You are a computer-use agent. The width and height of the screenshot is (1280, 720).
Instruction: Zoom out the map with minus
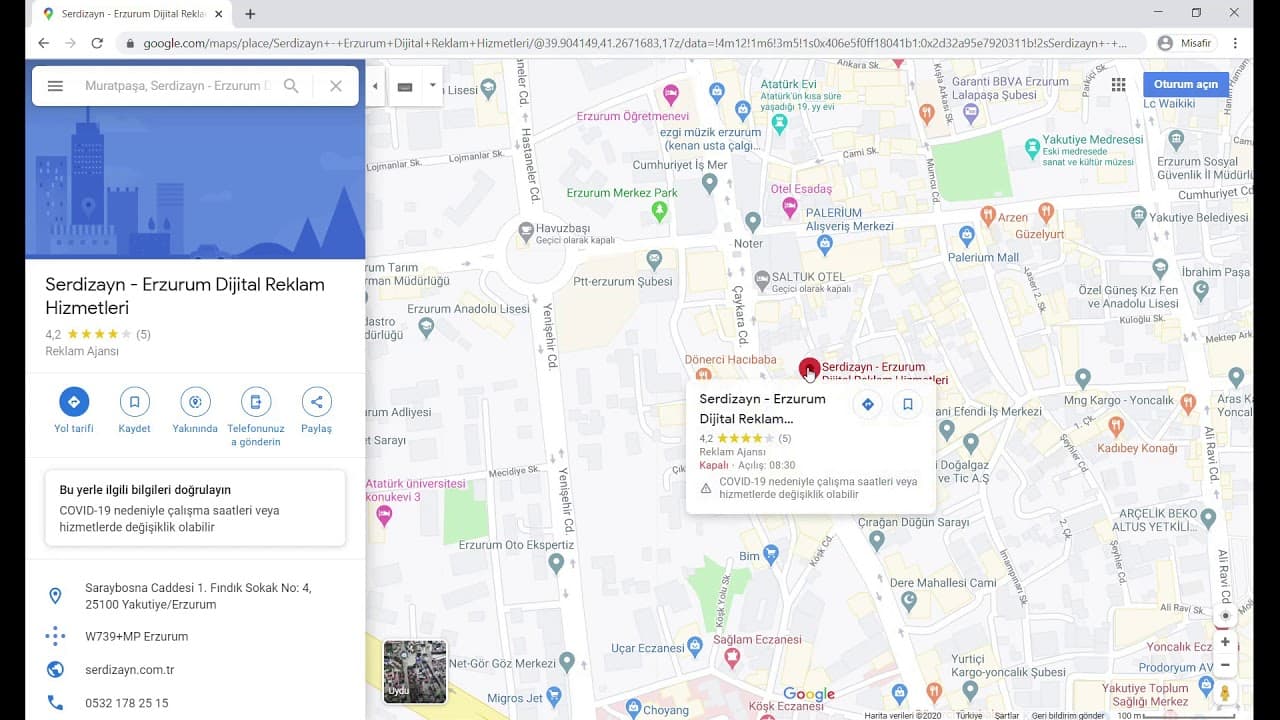click(x=1225, y=665)
